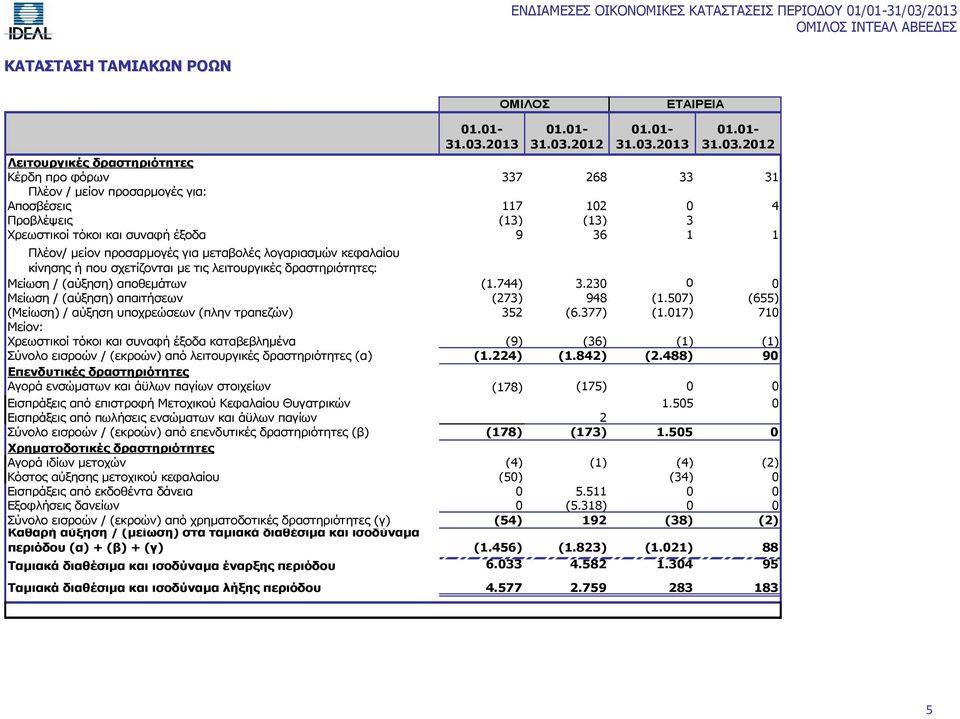Click row label Κόστος αύξησης μετοχικού κεφαλαίου
This screenshot has height=719, width=960.
click(113, 477)
